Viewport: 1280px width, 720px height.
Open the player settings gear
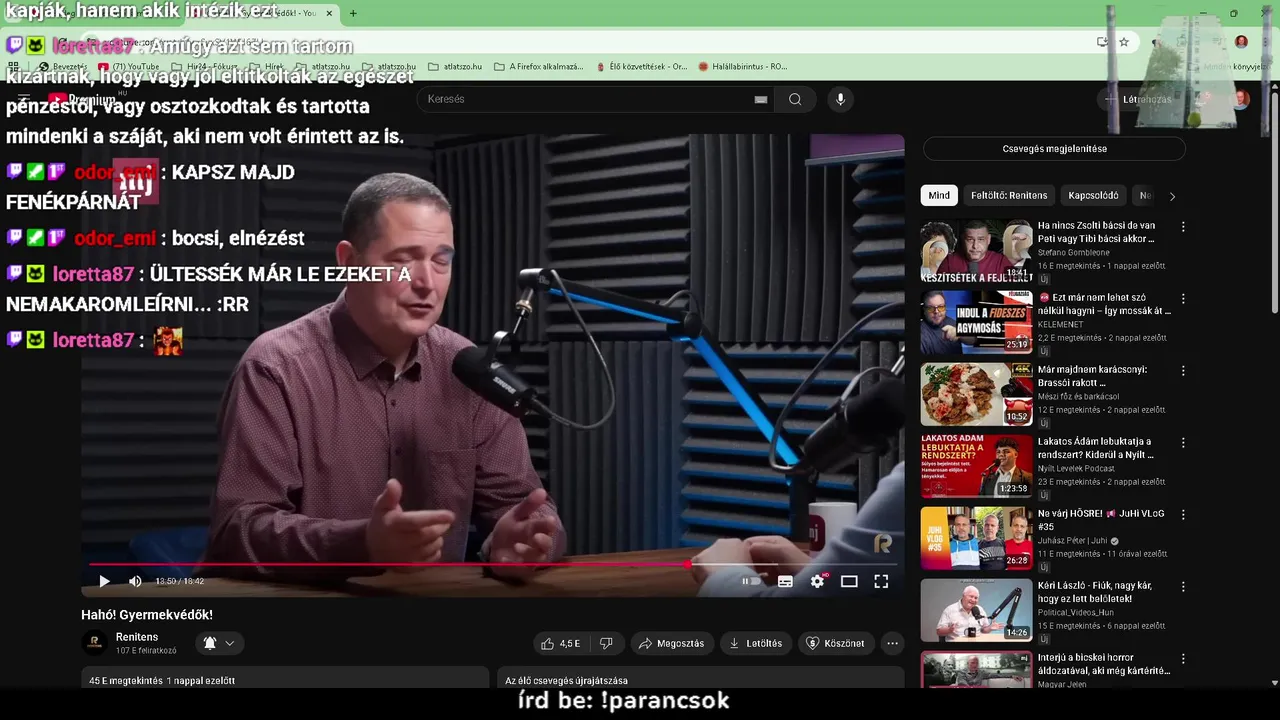click(x=817, y=581)
